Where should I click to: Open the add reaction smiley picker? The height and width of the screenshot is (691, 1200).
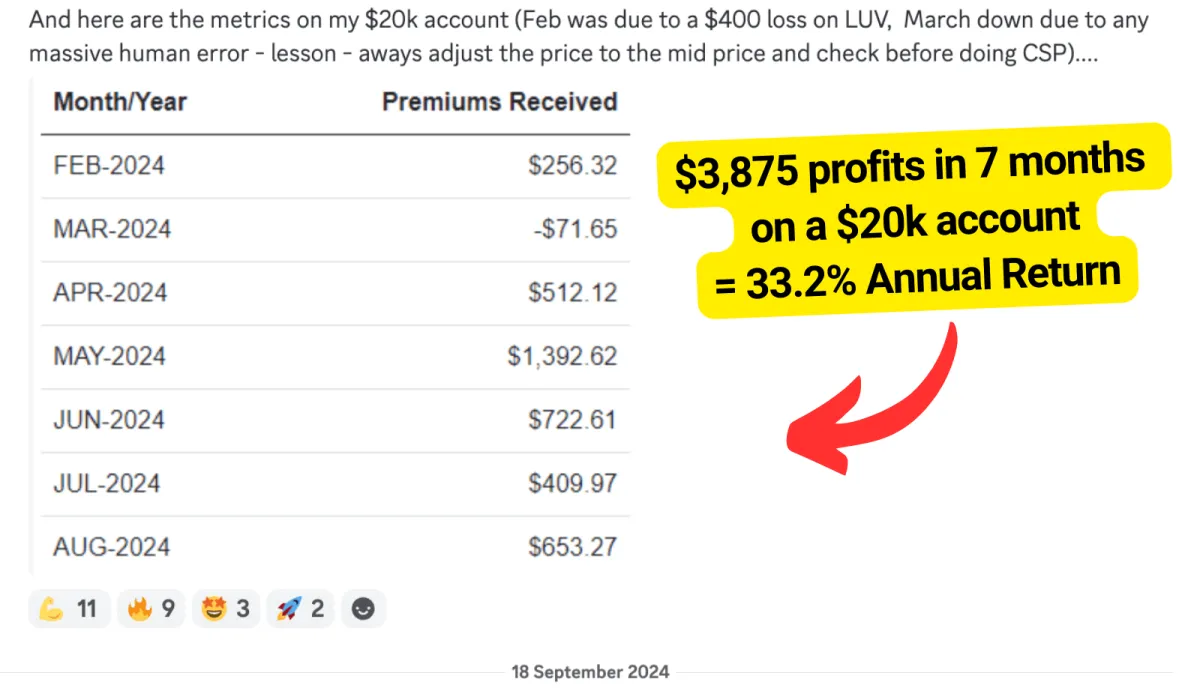tap(363, 608)
